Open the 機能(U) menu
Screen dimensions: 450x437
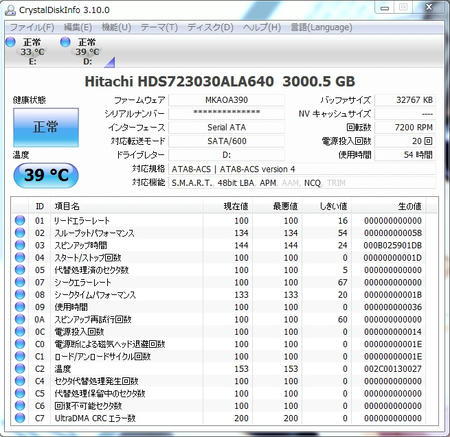coord(116,27)
